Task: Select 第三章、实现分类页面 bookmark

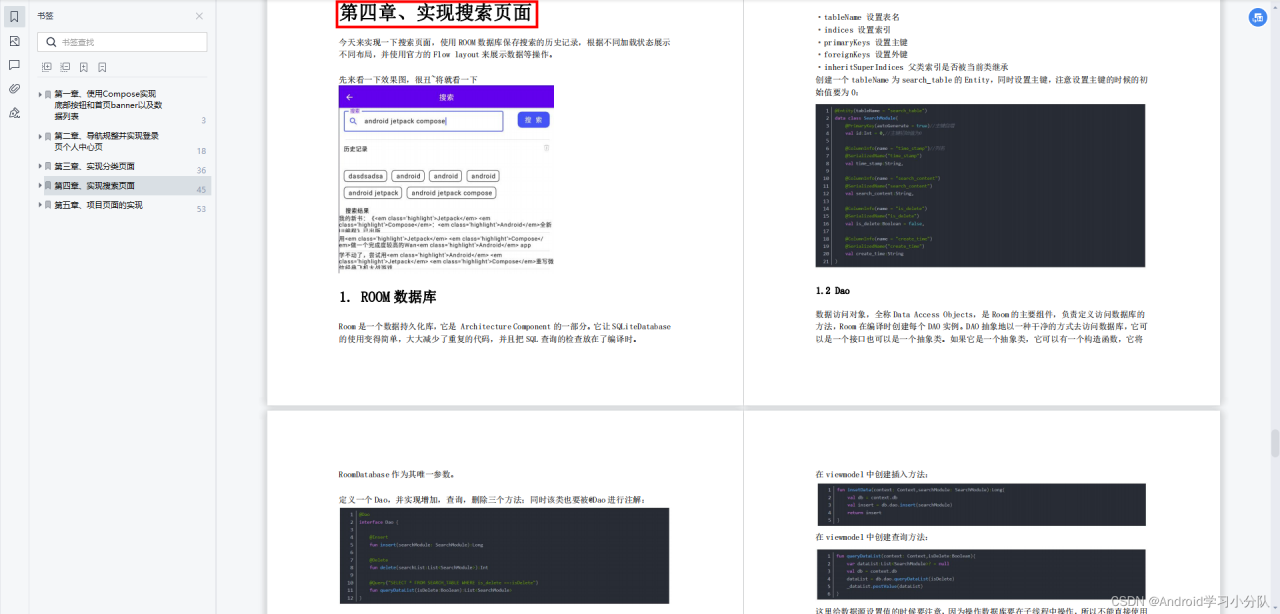Action: 94,166
